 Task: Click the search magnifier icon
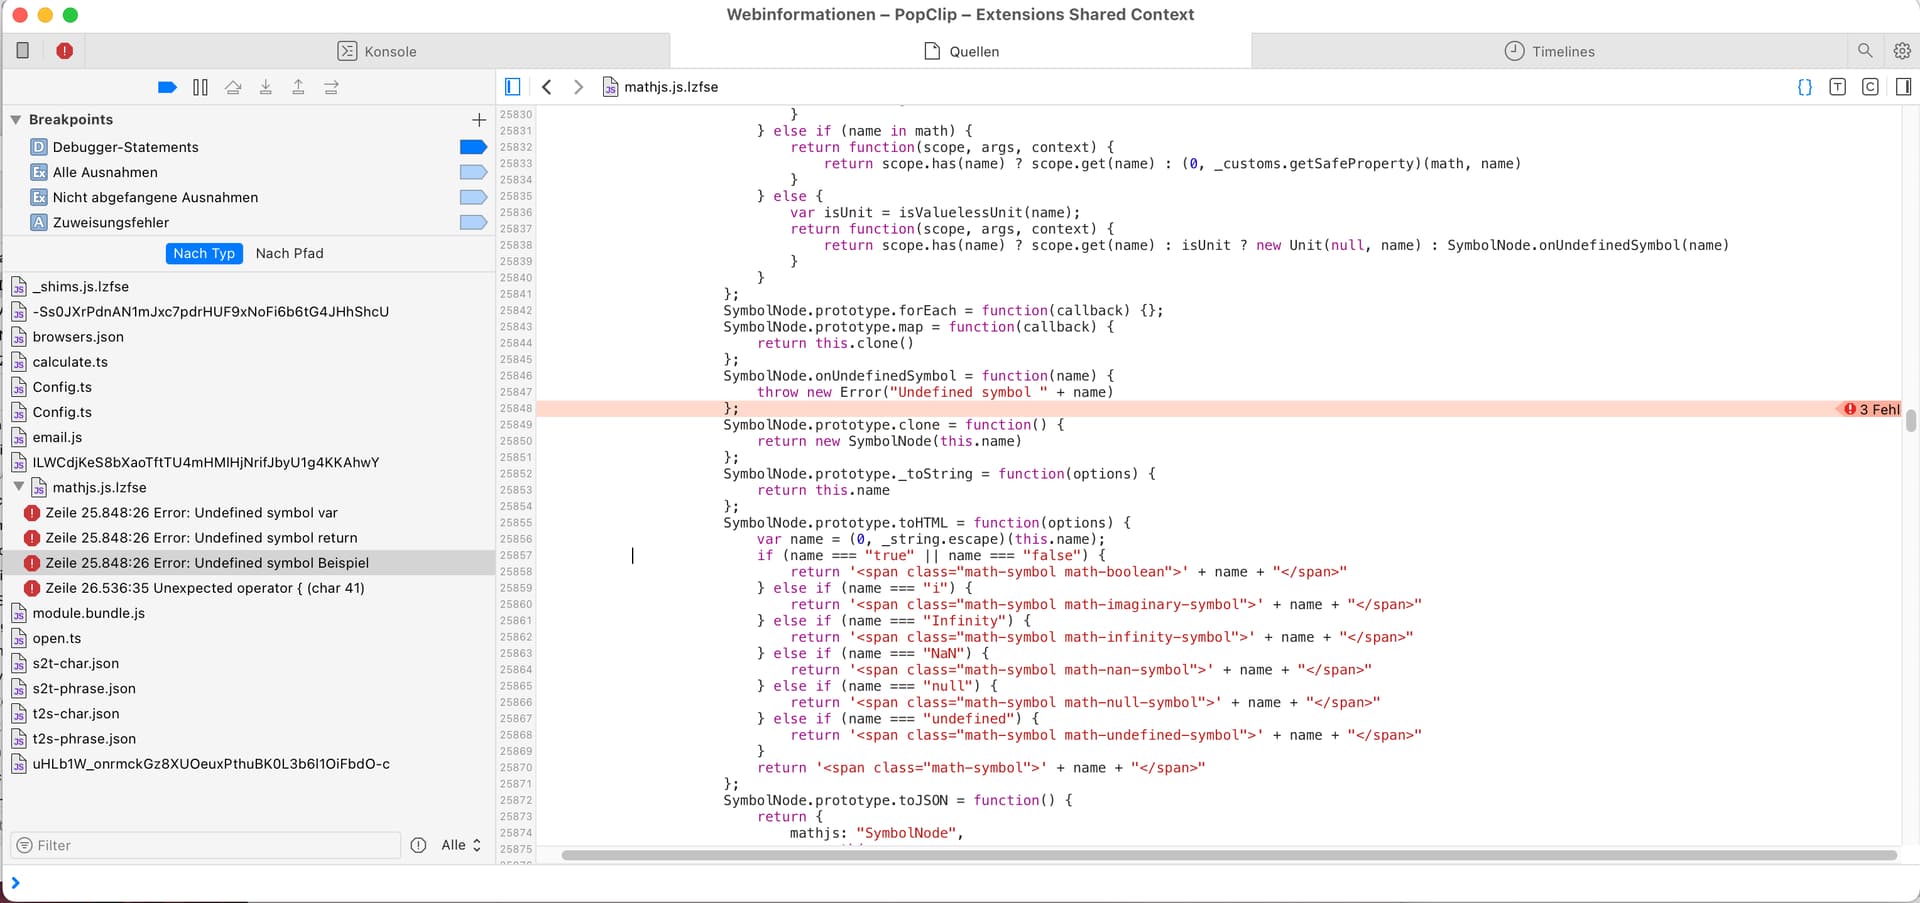[x=1865, y=51]
